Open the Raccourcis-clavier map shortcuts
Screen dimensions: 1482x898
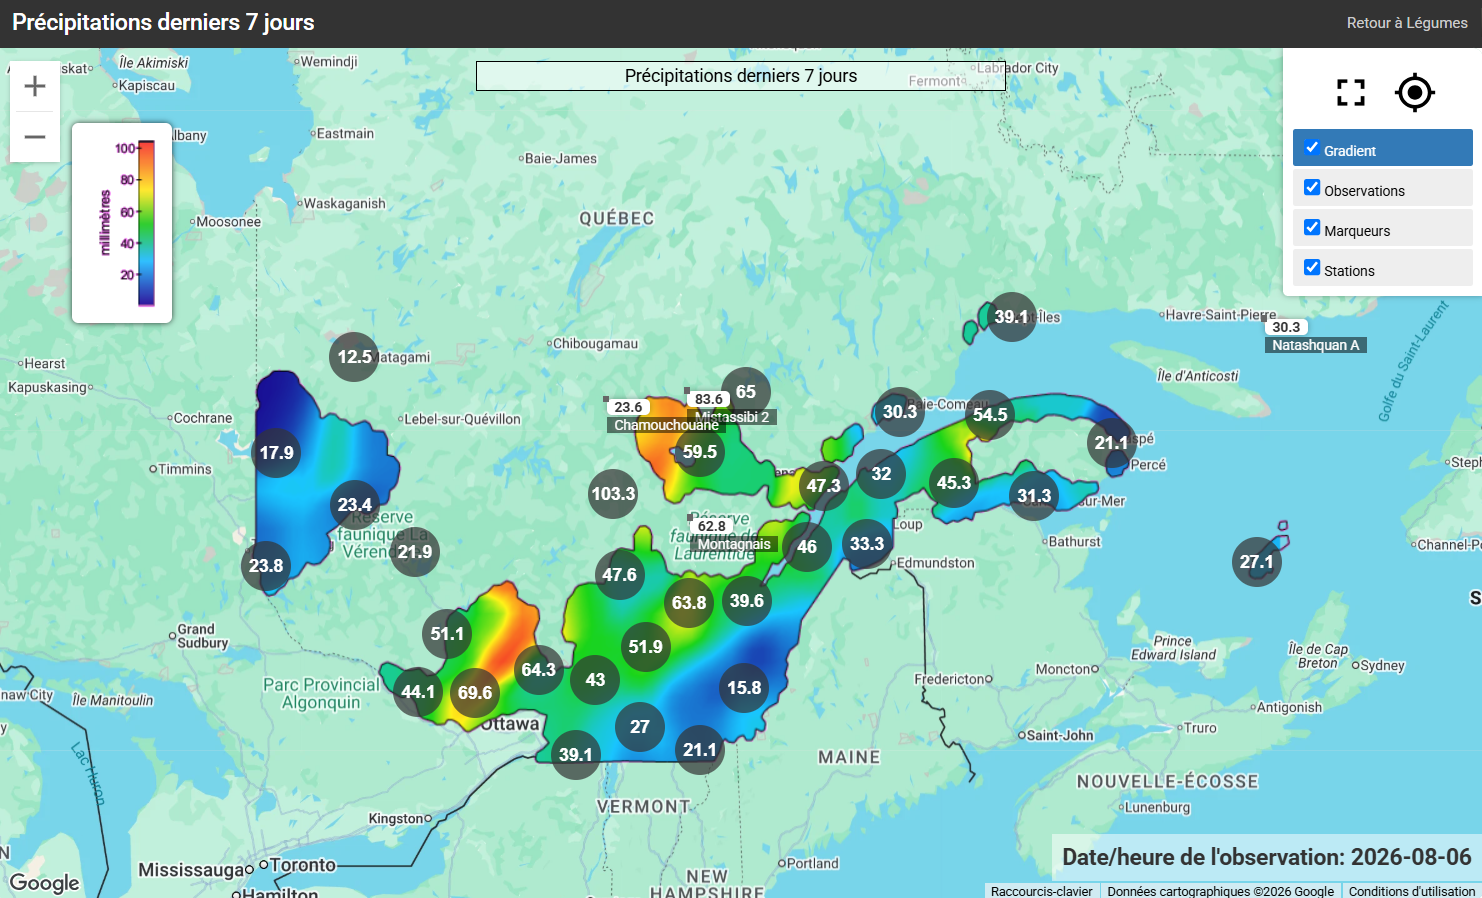click(x=1042, y=891)
